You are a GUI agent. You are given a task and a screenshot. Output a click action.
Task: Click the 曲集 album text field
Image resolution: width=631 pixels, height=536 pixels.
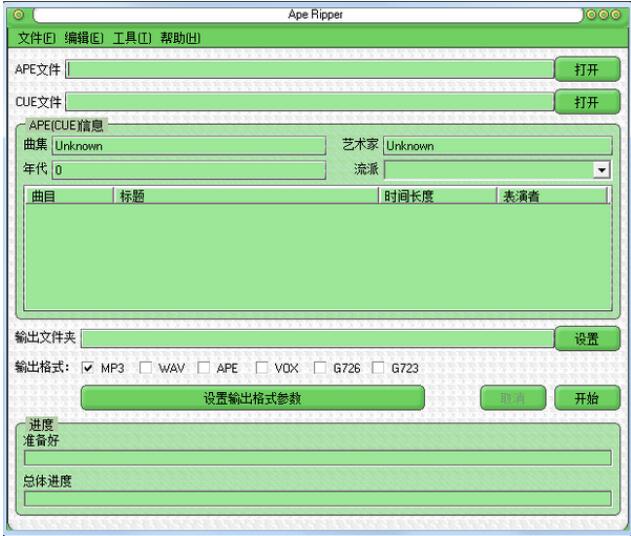click(189, 146)
